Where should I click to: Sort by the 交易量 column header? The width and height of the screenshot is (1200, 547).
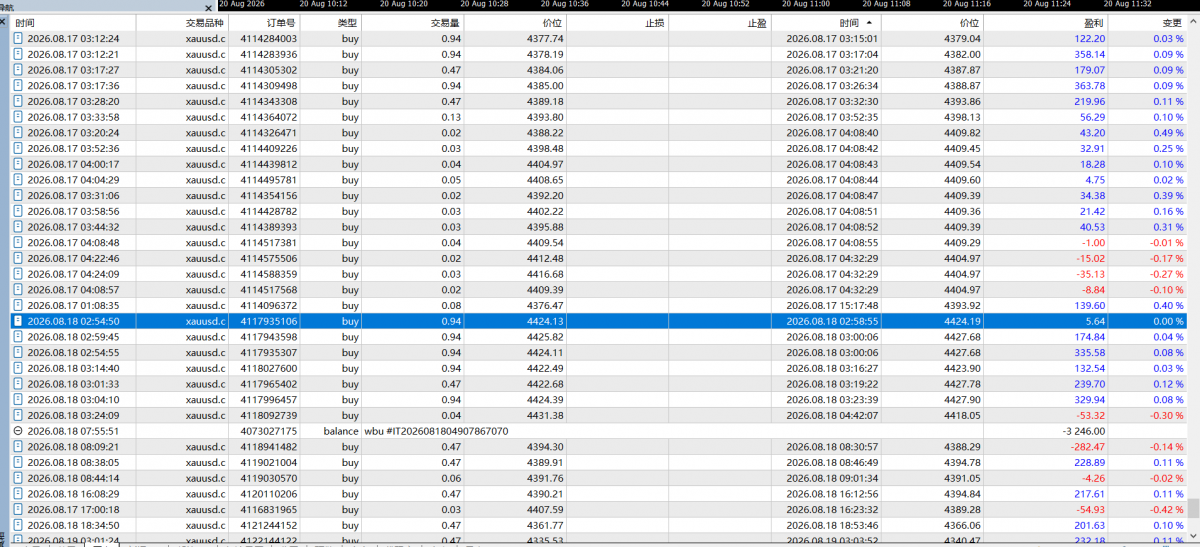point(446,22)
